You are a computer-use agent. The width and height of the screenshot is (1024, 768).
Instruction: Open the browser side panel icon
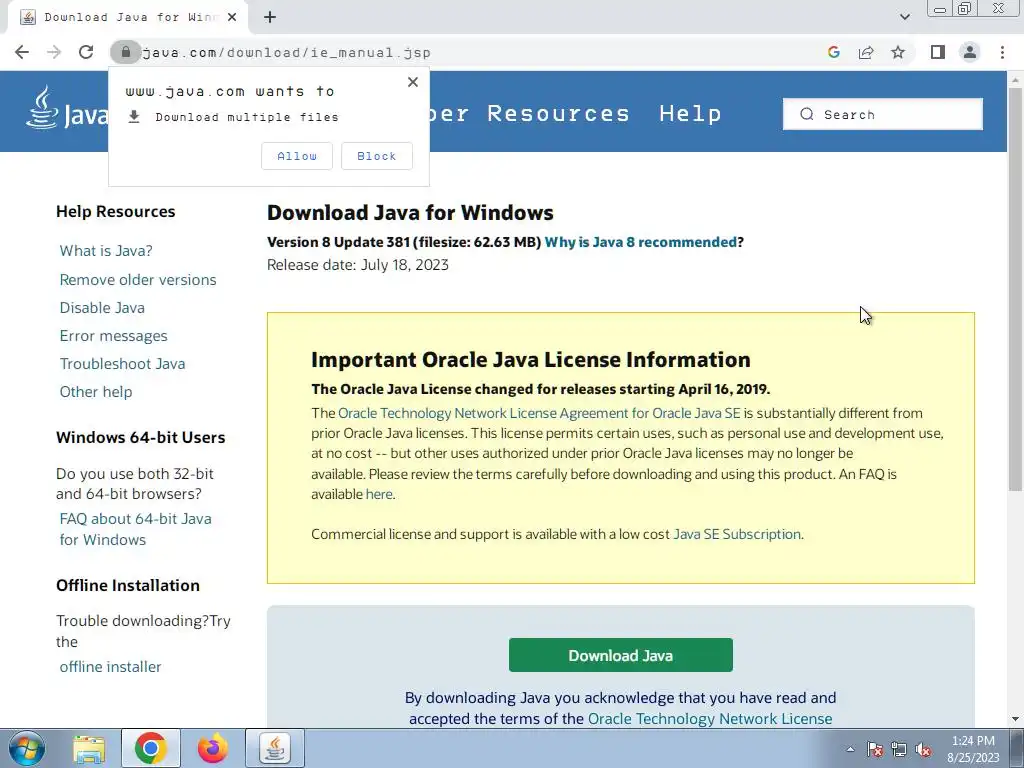[x=938, y=52]
